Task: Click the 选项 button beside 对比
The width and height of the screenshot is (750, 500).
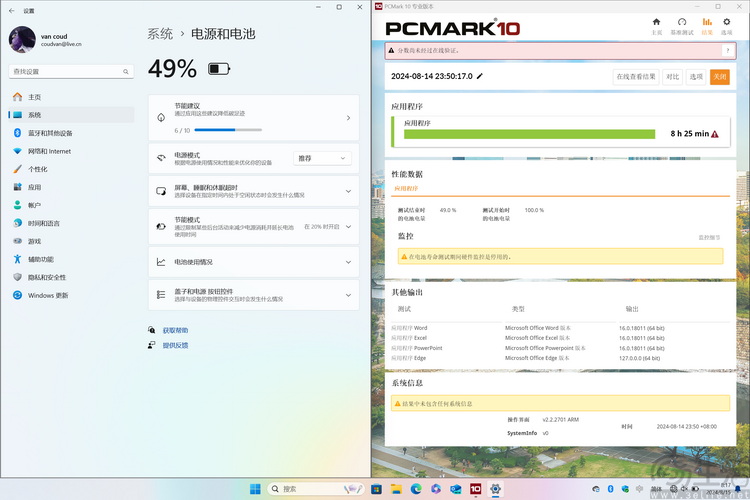Action: click(696, 77)
